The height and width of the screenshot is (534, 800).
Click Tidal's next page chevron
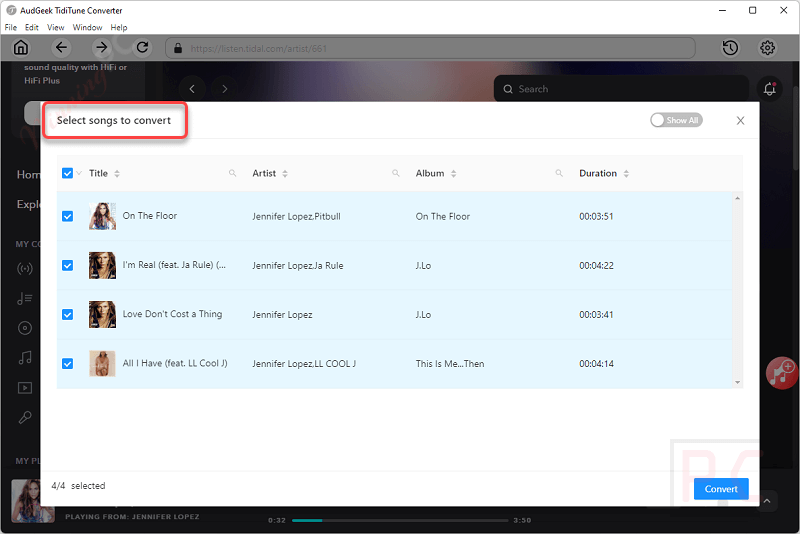tap(224, 89)
